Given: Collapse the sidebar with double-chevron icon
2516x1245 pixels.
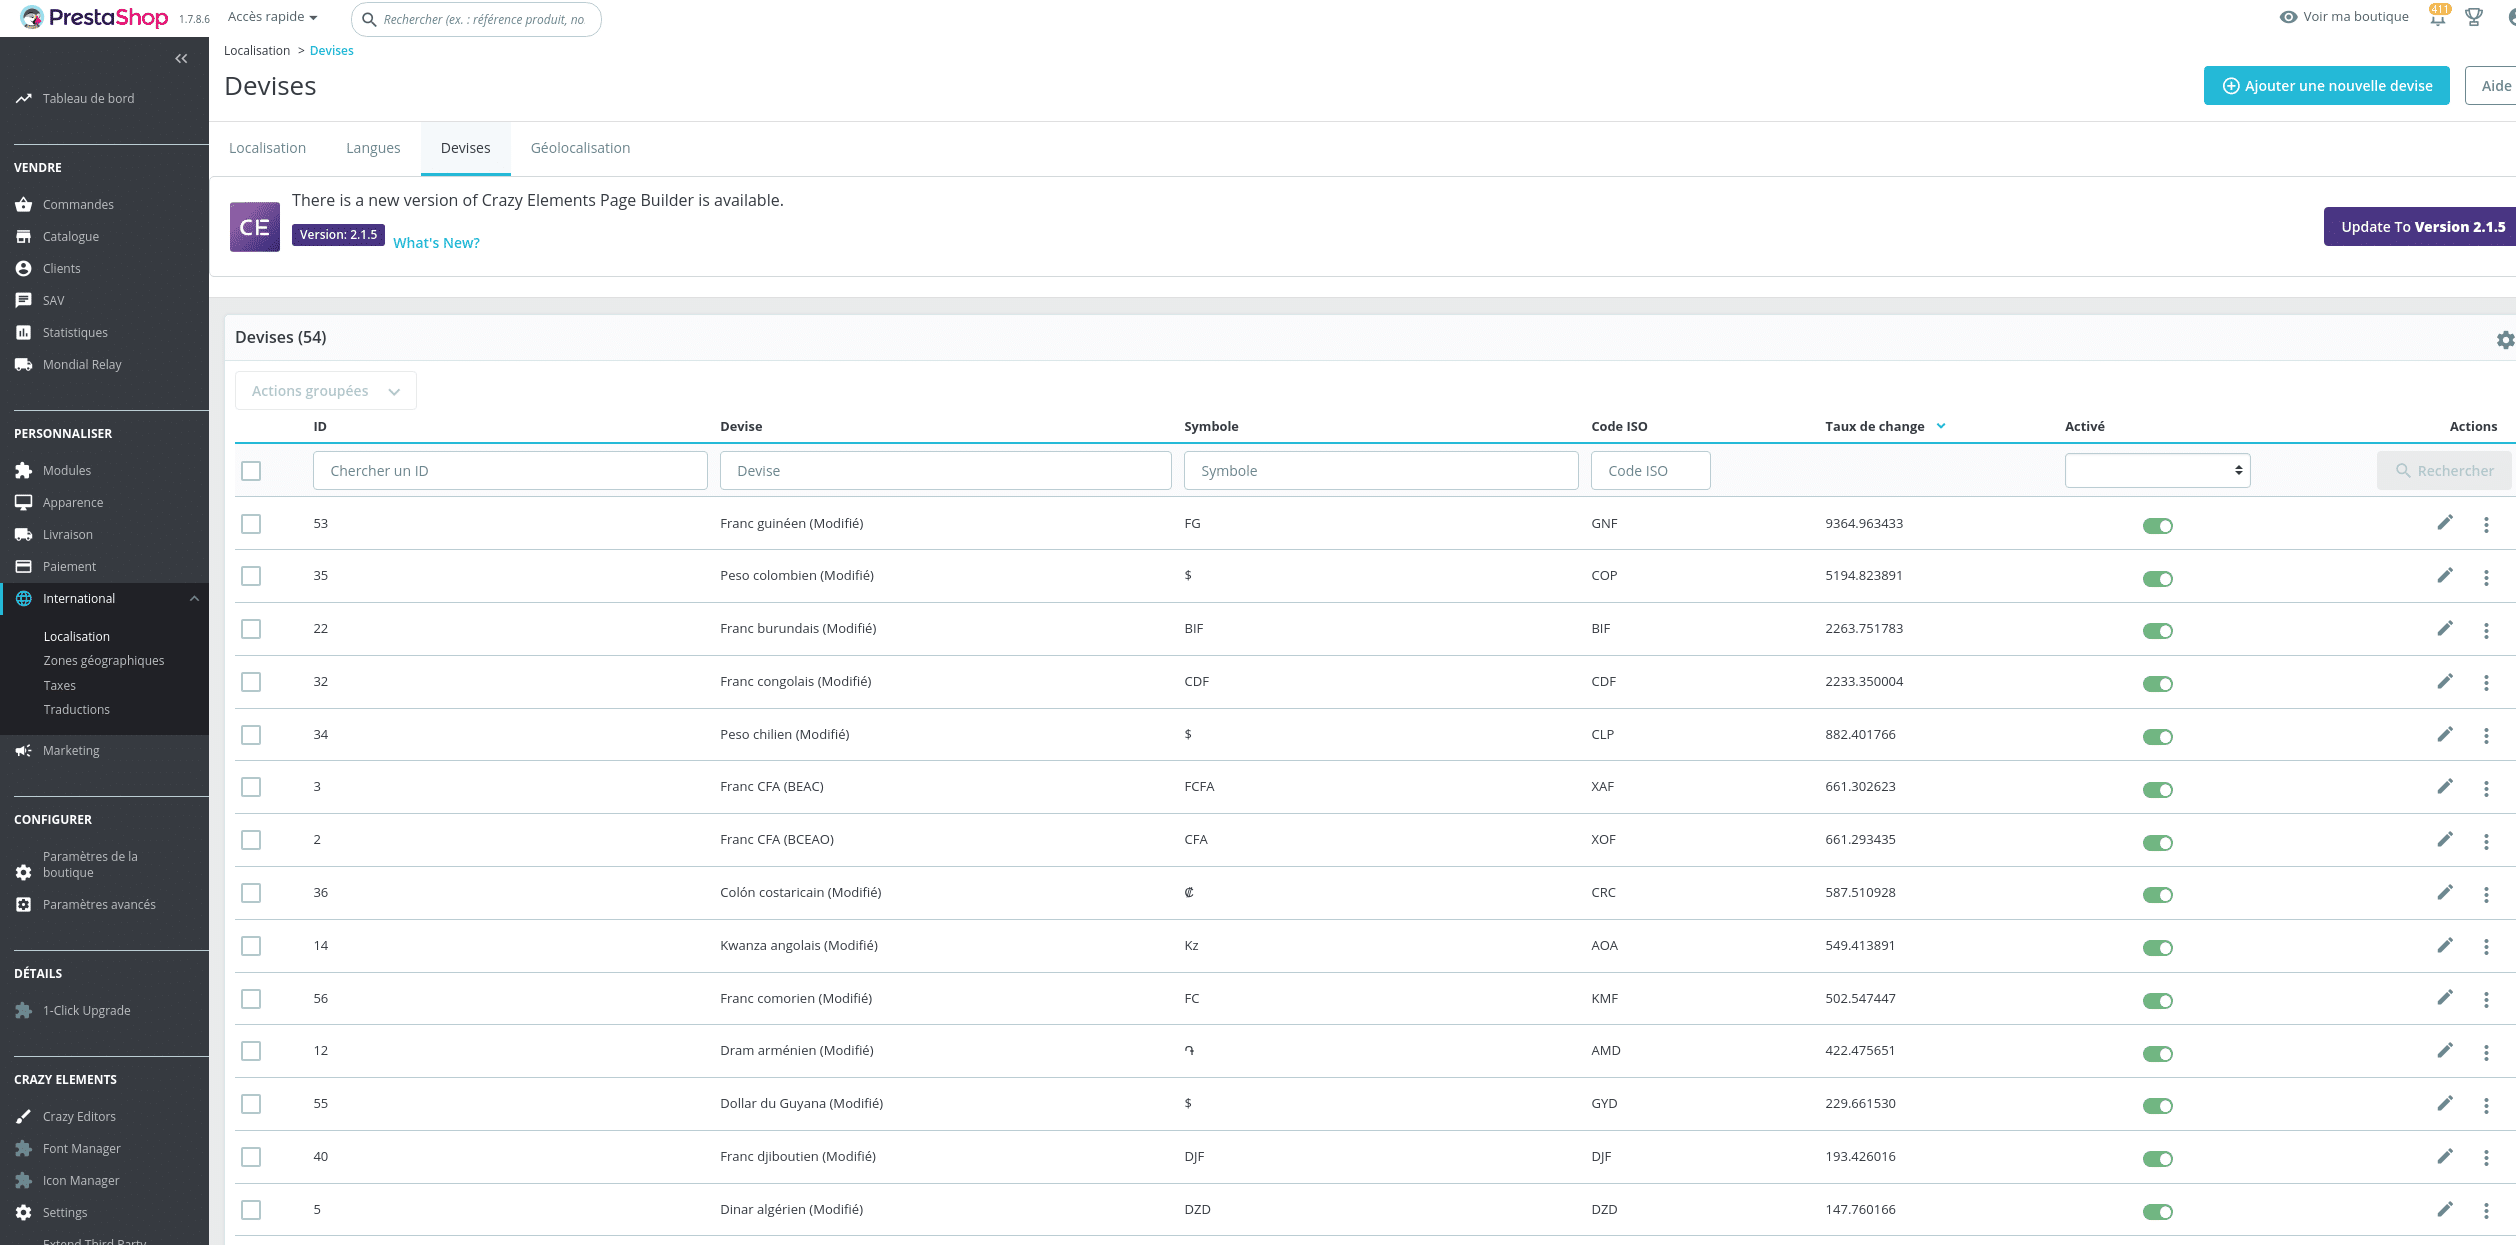Looking at the screenshot, I should pos(181,59).
